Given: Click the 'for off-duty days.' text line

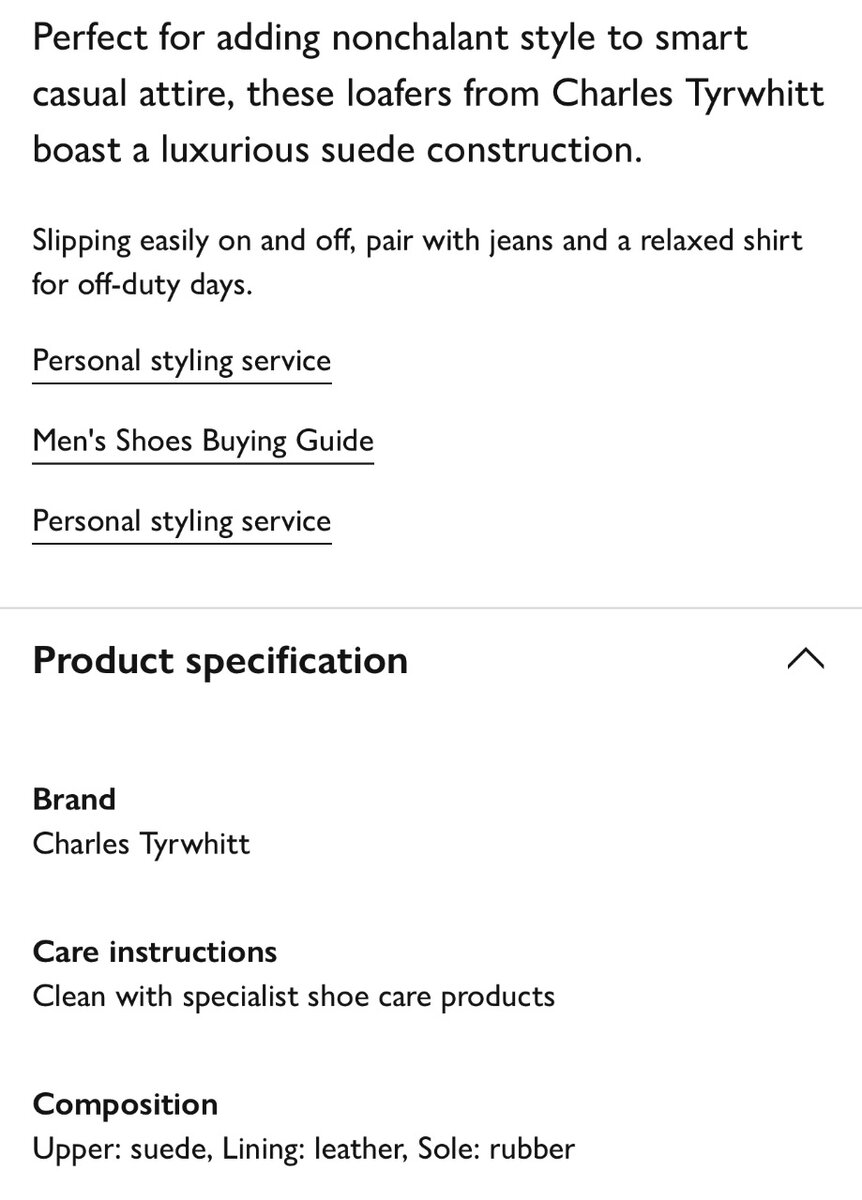Looking at the screenshot, I should tap(143, 284).
